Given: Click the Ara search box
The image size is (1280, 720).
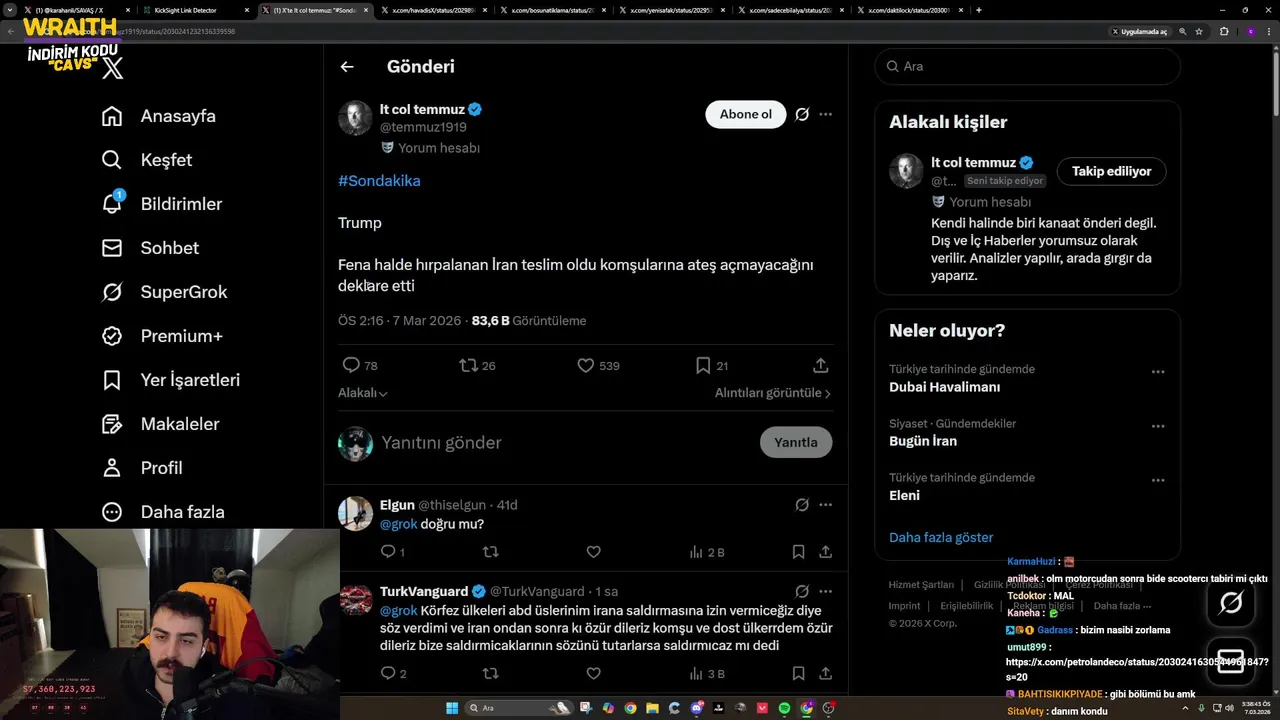Looking at the screenshot, I should coord(1027,66).
